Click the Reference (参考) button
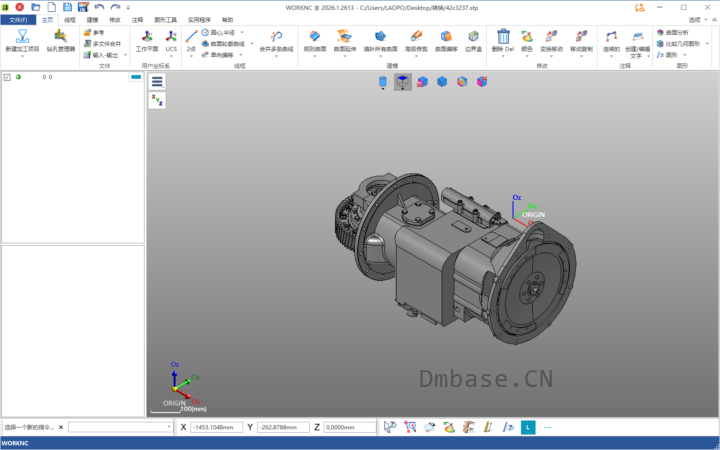720x450 pixels. pos(94,33)
